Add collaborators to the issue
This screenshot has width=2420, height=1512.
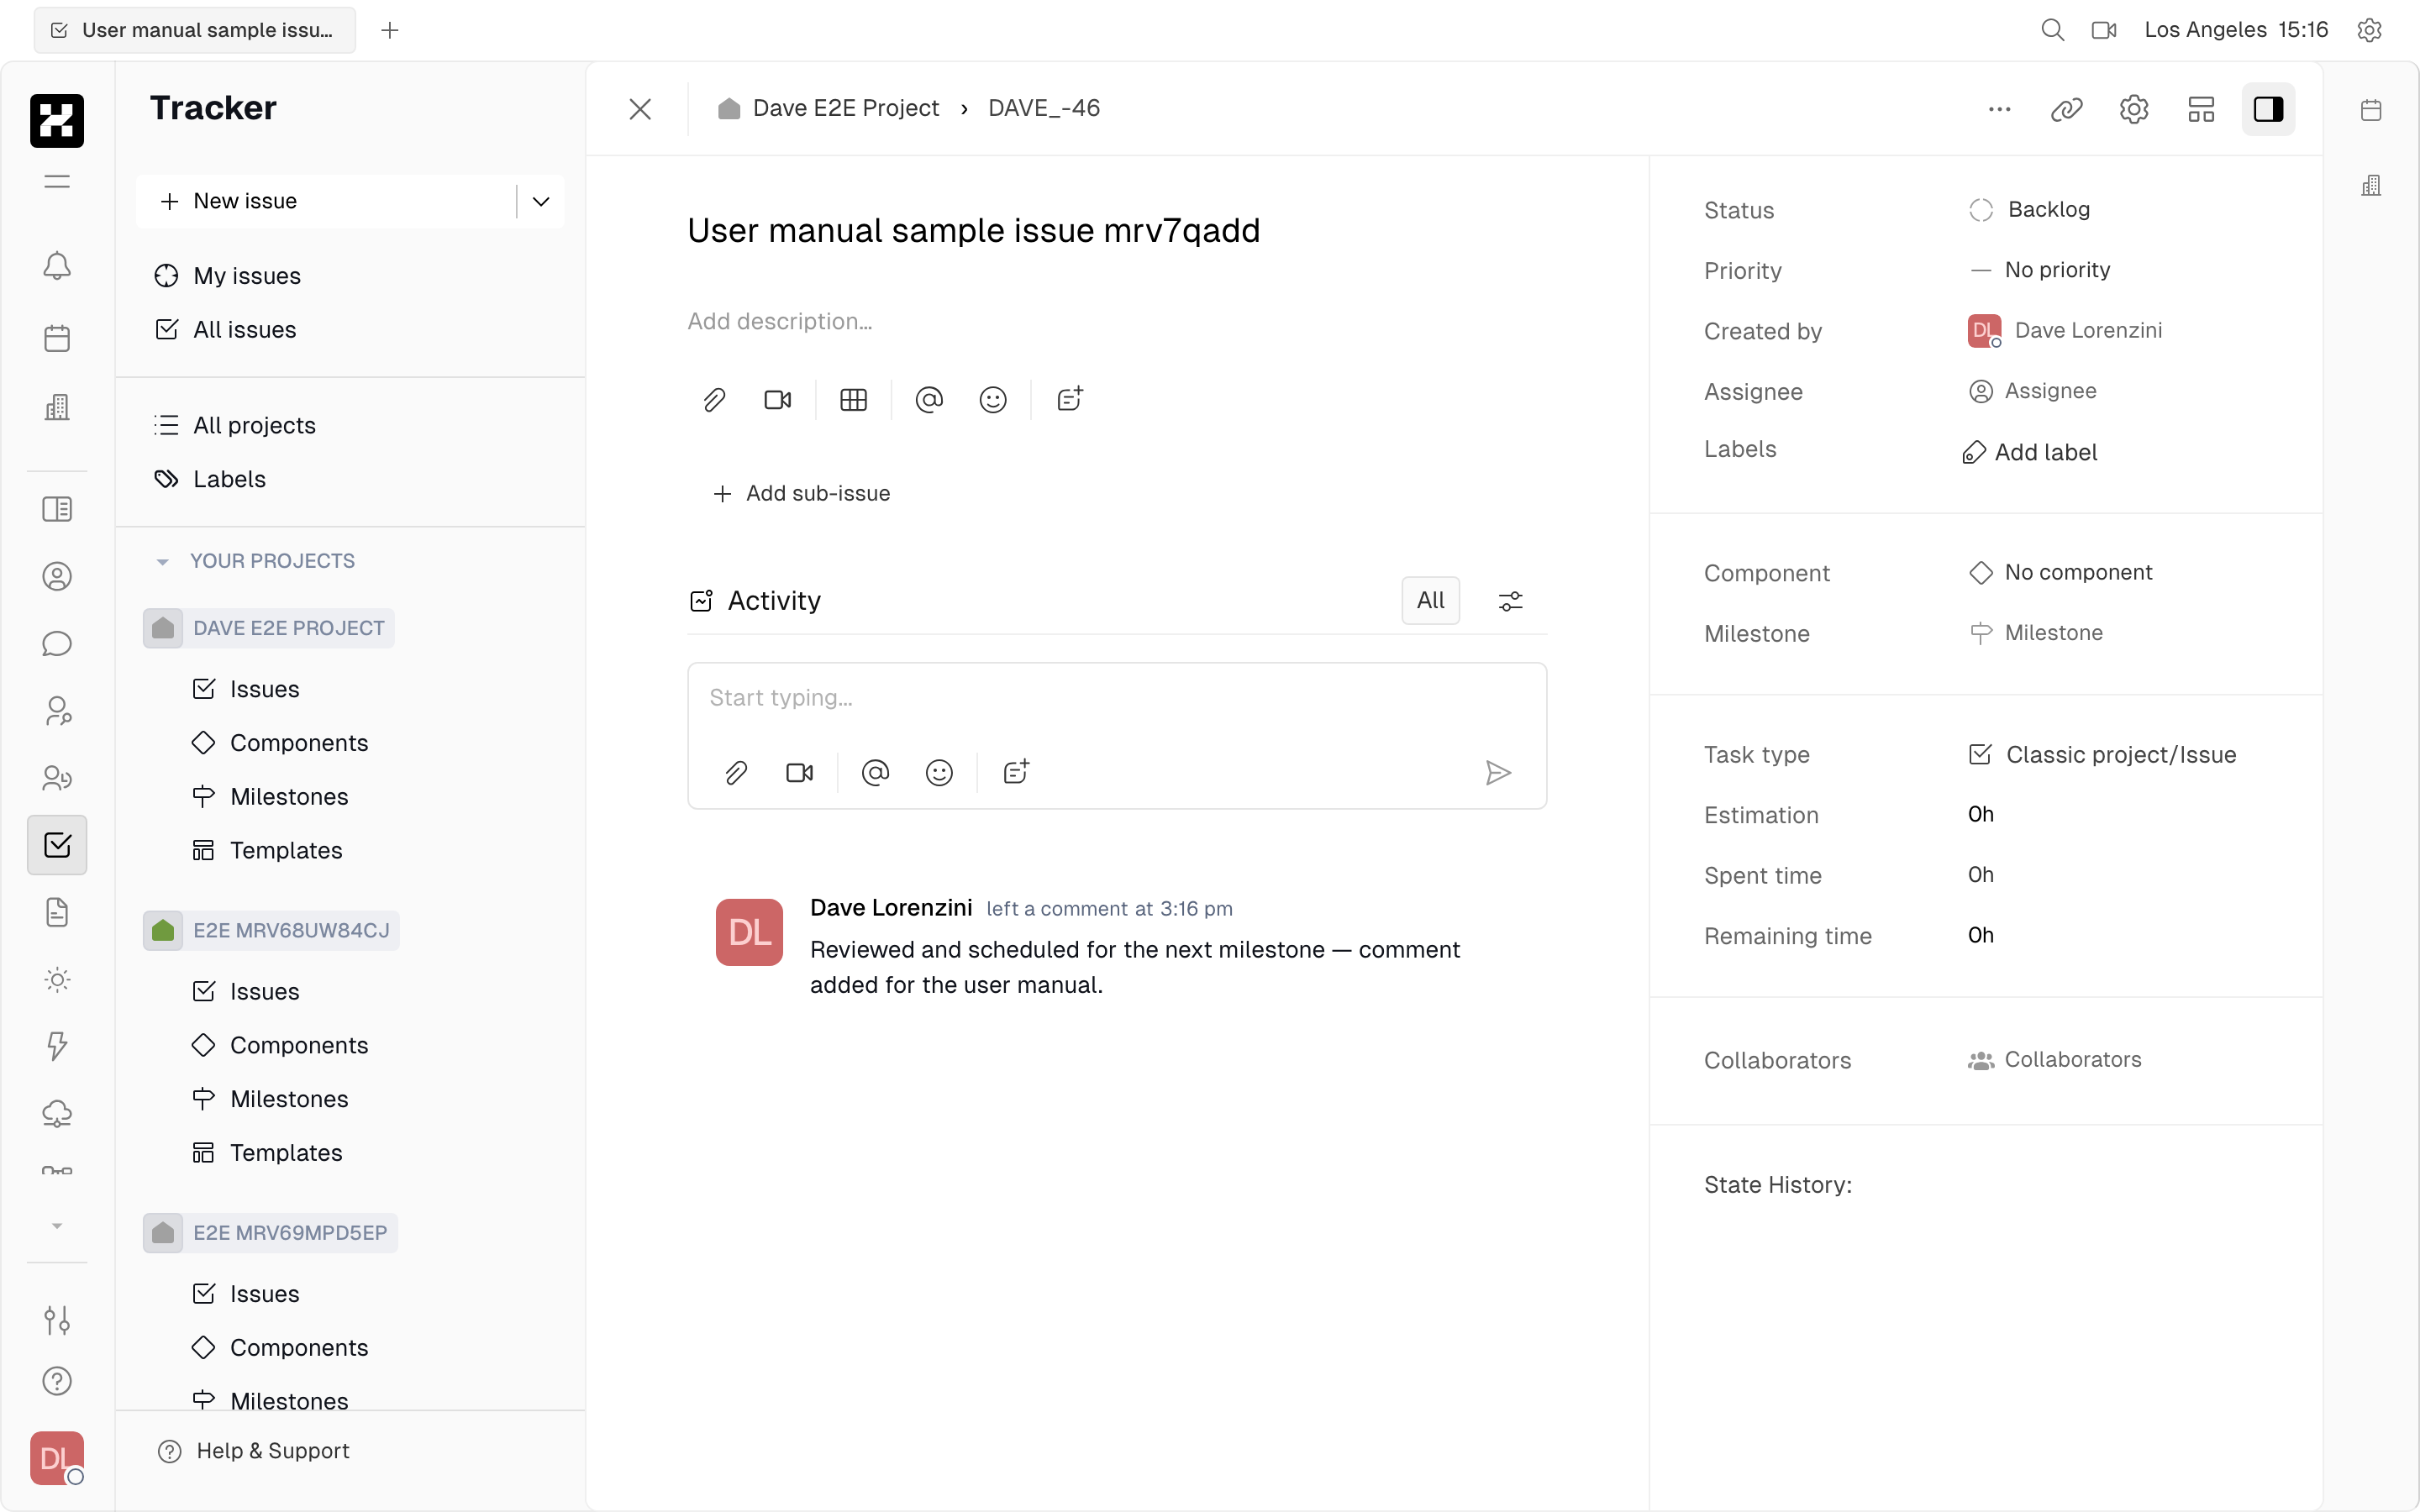coord(2055,1060)
